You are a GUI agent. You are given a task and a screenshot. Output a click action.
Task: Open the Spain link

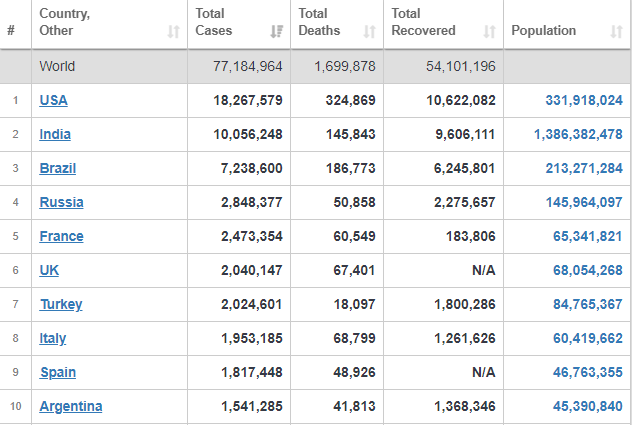[x=58, y=372]
